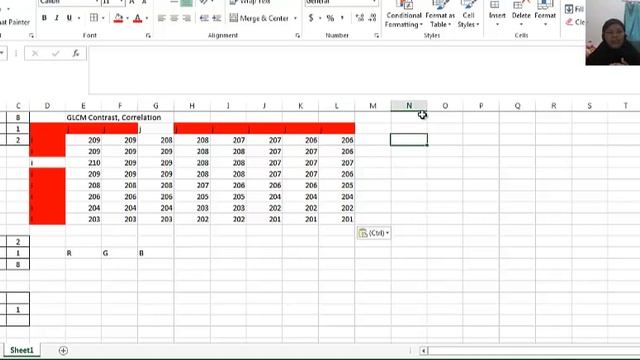The height and width of the screenshot is (360, 640).
Task: Toggle Align Right
Action: click(187, 18)
